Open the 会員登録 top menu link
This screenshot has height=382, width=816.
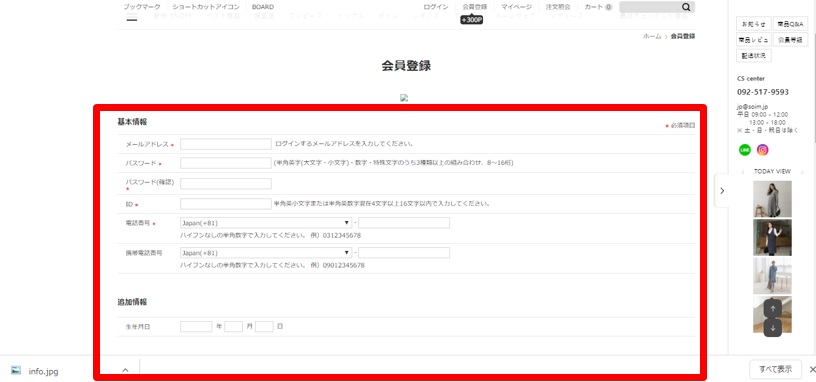(x=475, y=7)
